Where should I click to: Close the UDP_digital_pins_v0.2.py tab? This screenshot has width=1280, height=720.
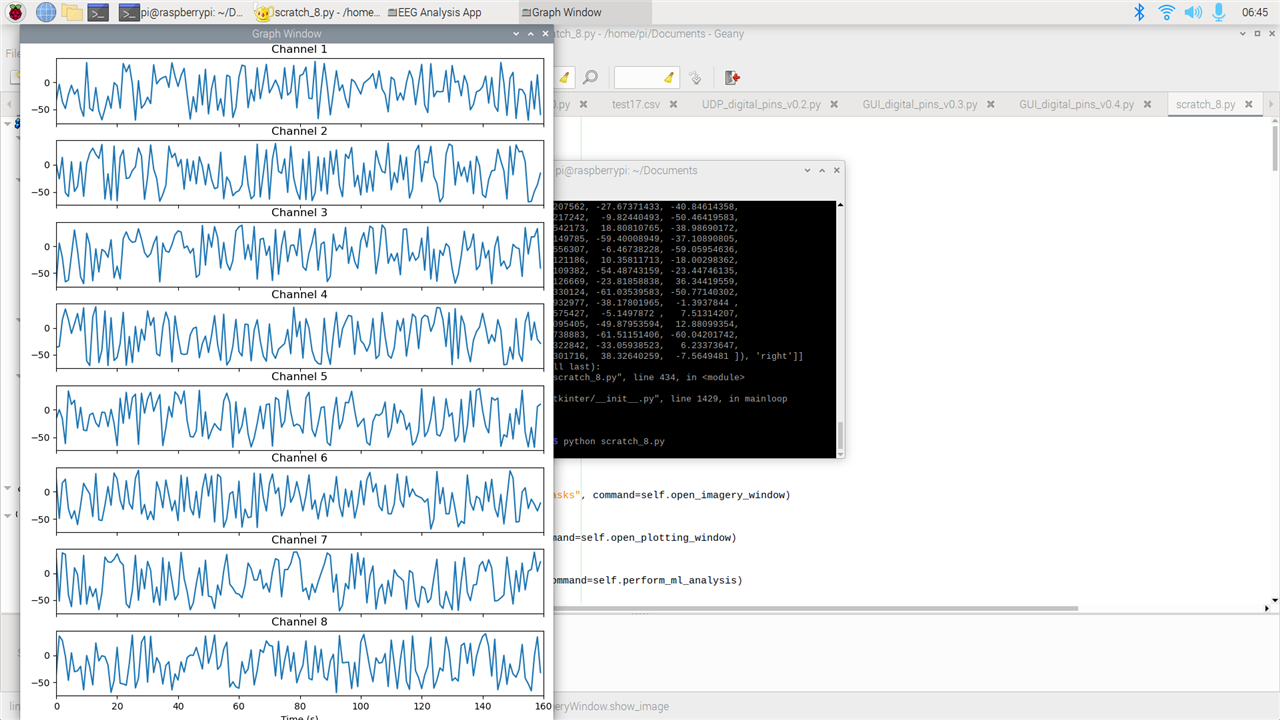coord(832,104)
